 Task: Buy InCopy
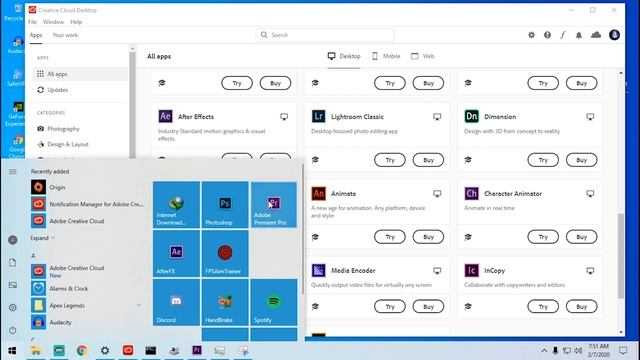tap(581, 307)
